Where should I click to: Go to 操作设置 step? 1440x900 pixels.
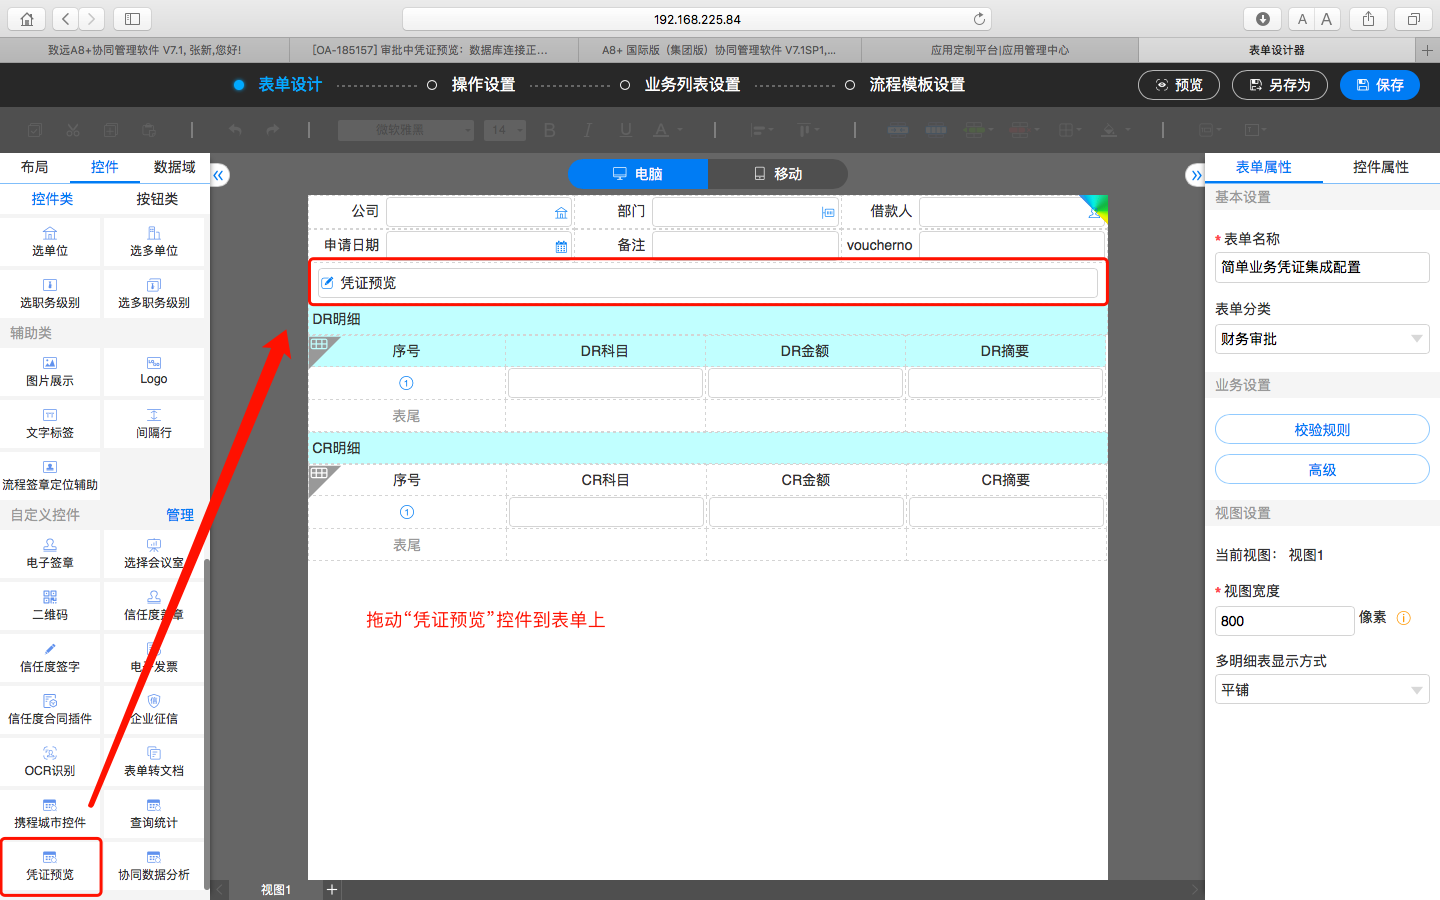click(x=482, y=85)
